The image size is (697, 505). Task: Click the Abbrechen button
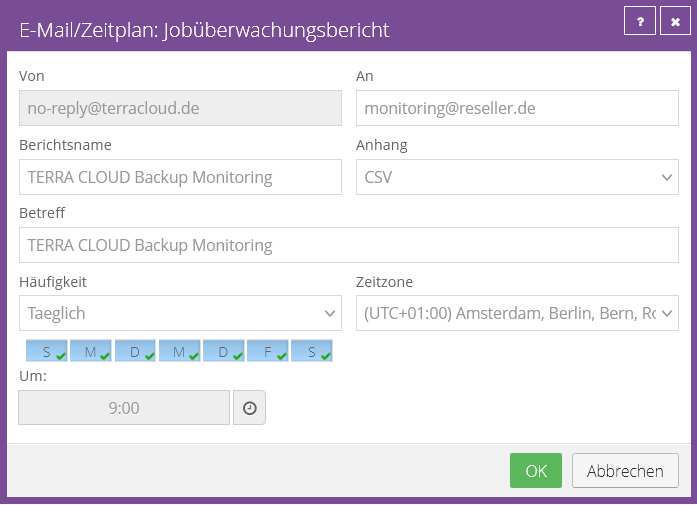(625, 470)
